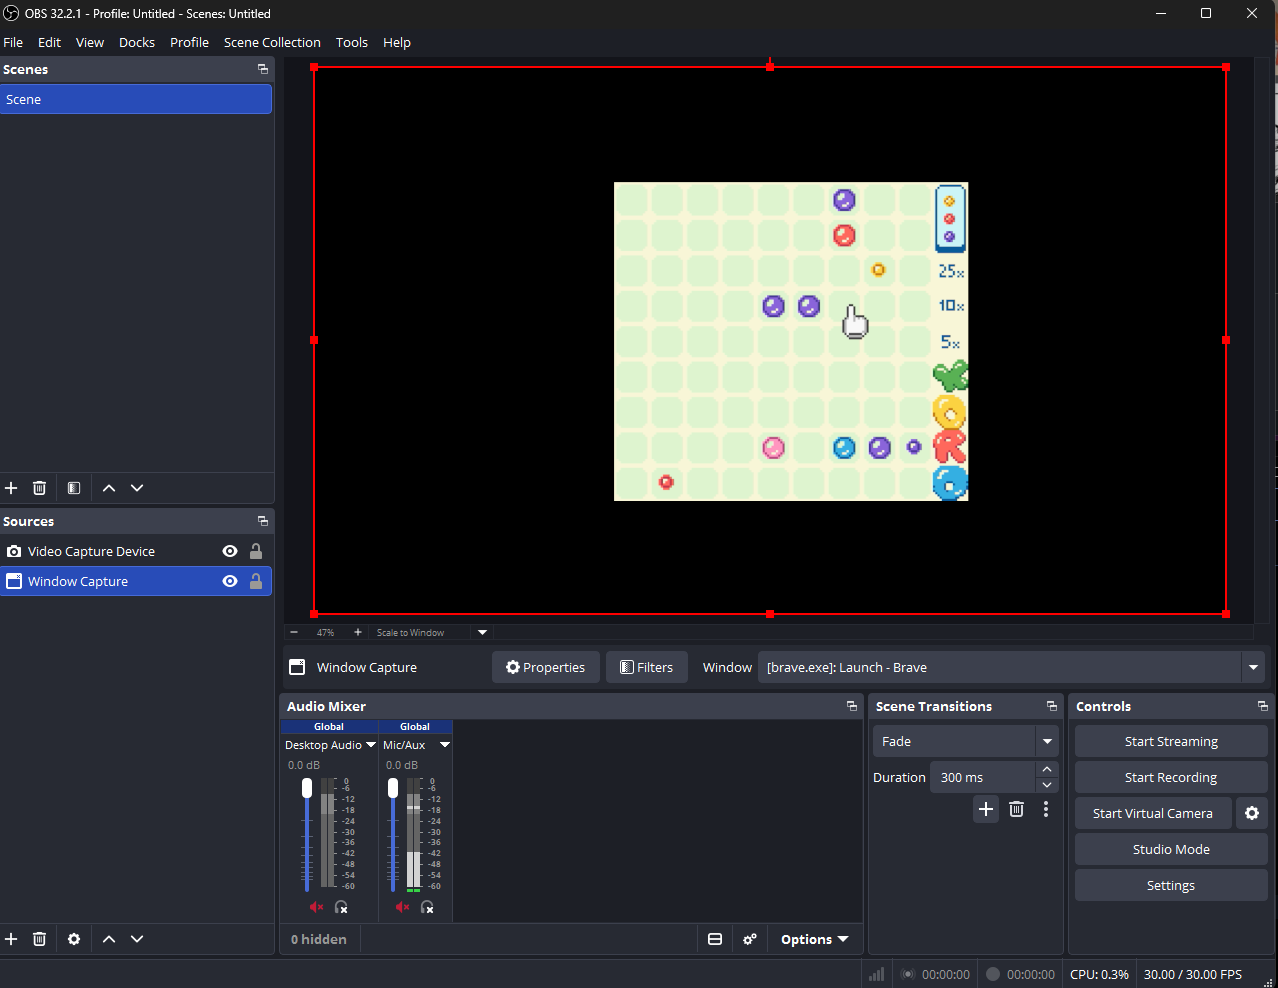Open the Tools menu
The width and height of the screenshot is (1278, 988).
pyautogui.click(x=352, y=42)
